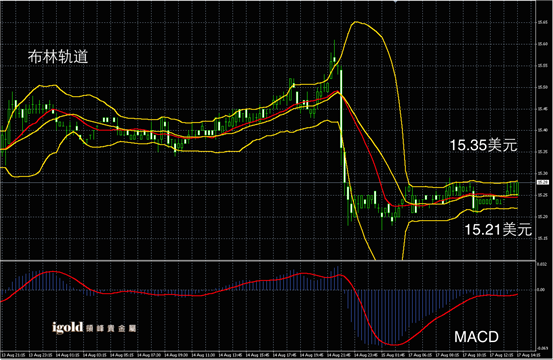
Task: Select the 15.35美元 price annotation
Action: pos(483,145)
